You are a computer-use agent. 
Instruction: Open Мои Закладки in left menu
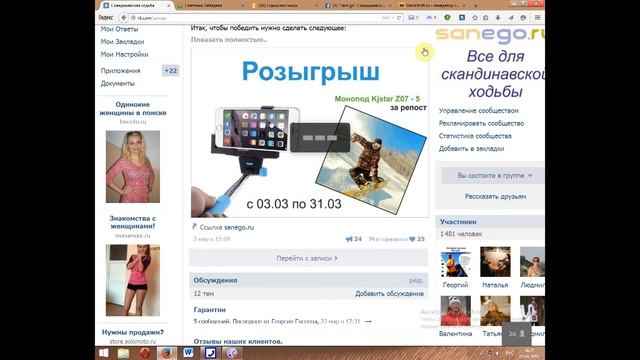click(x=122, y=42)
